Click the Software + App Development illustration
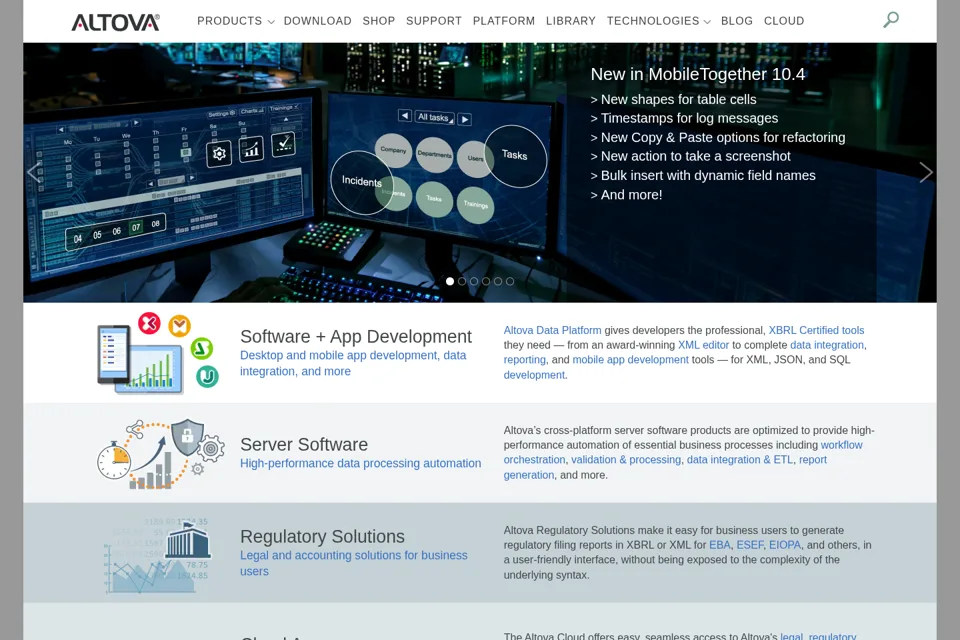 [159, 353]
